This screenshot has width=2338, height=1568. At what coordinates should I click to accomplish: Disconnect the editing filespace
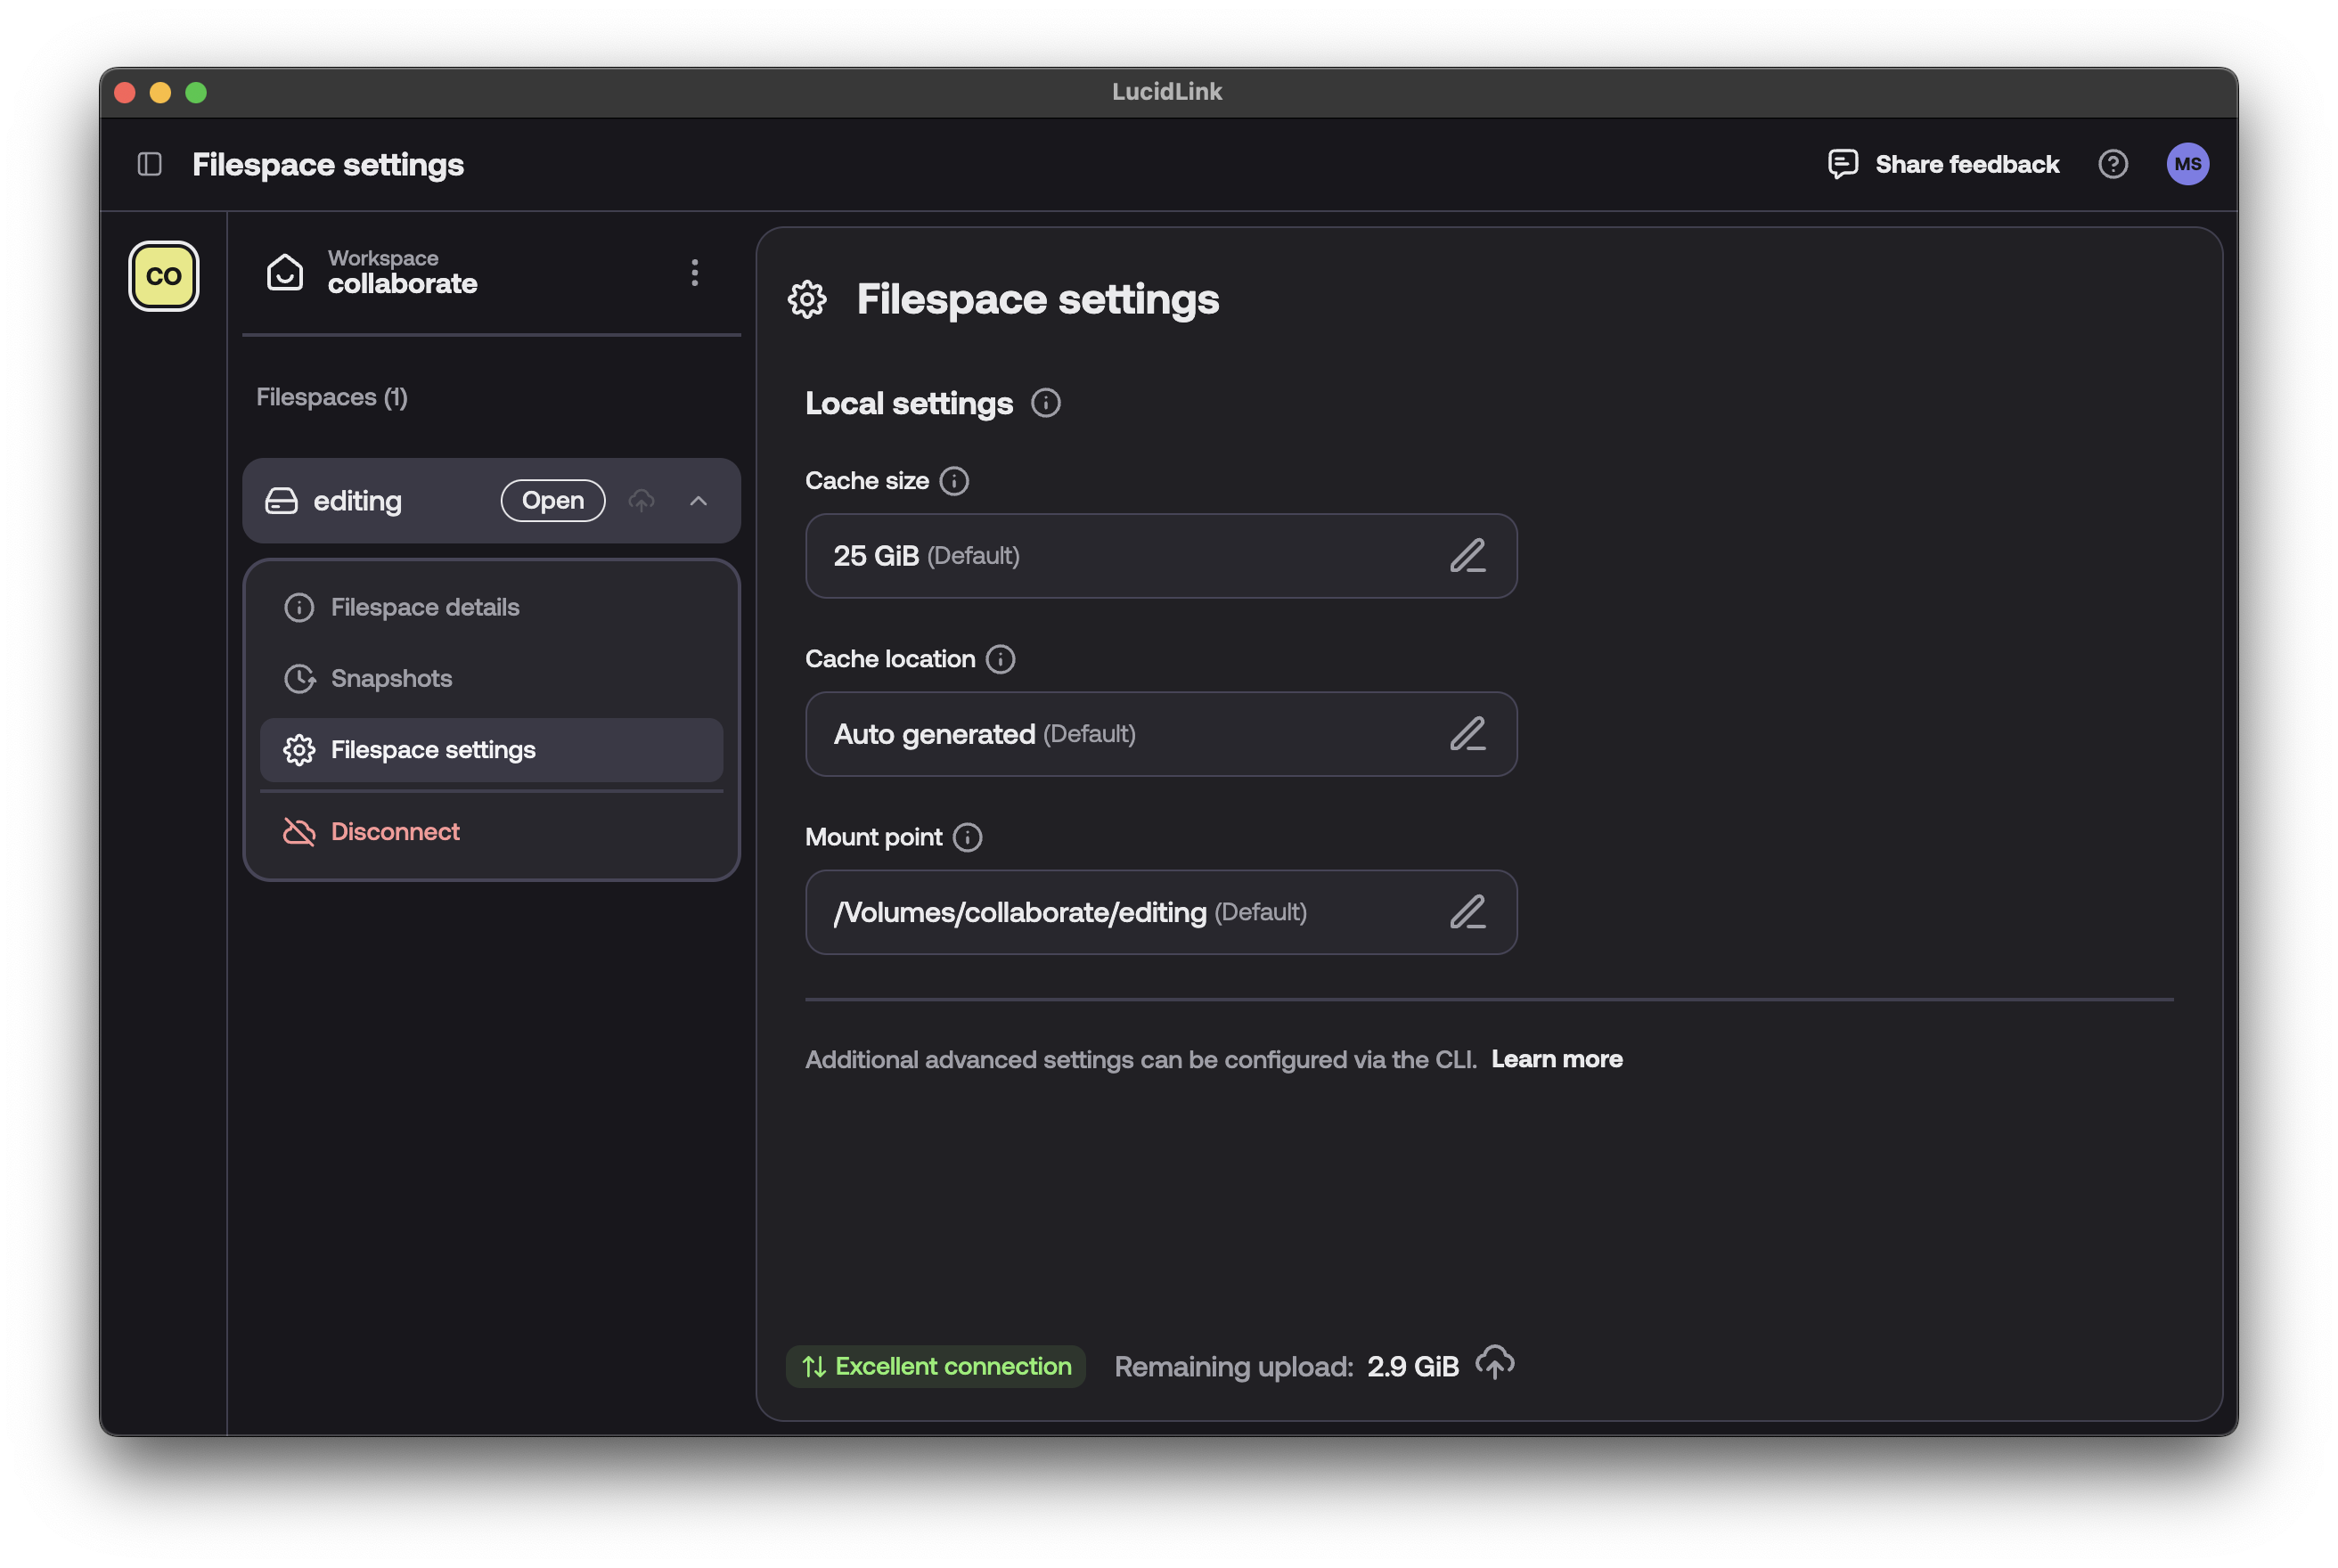[x=491, y=832]
